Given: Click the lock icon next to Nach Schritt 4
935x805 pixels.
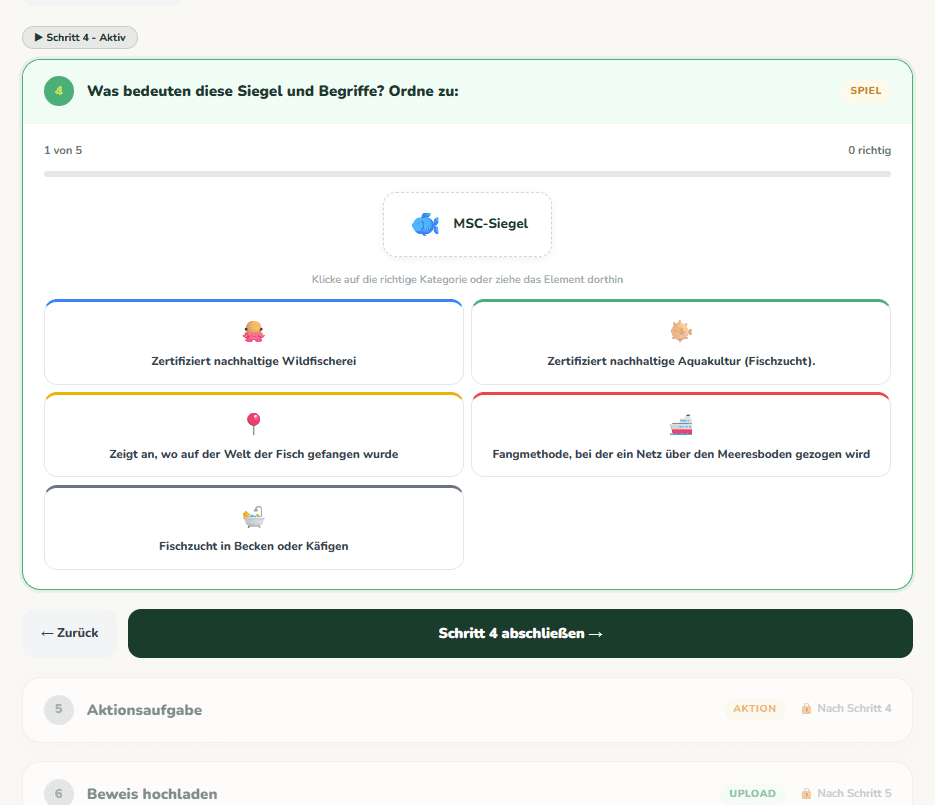Looking at the screenshot, I should 806,708.
